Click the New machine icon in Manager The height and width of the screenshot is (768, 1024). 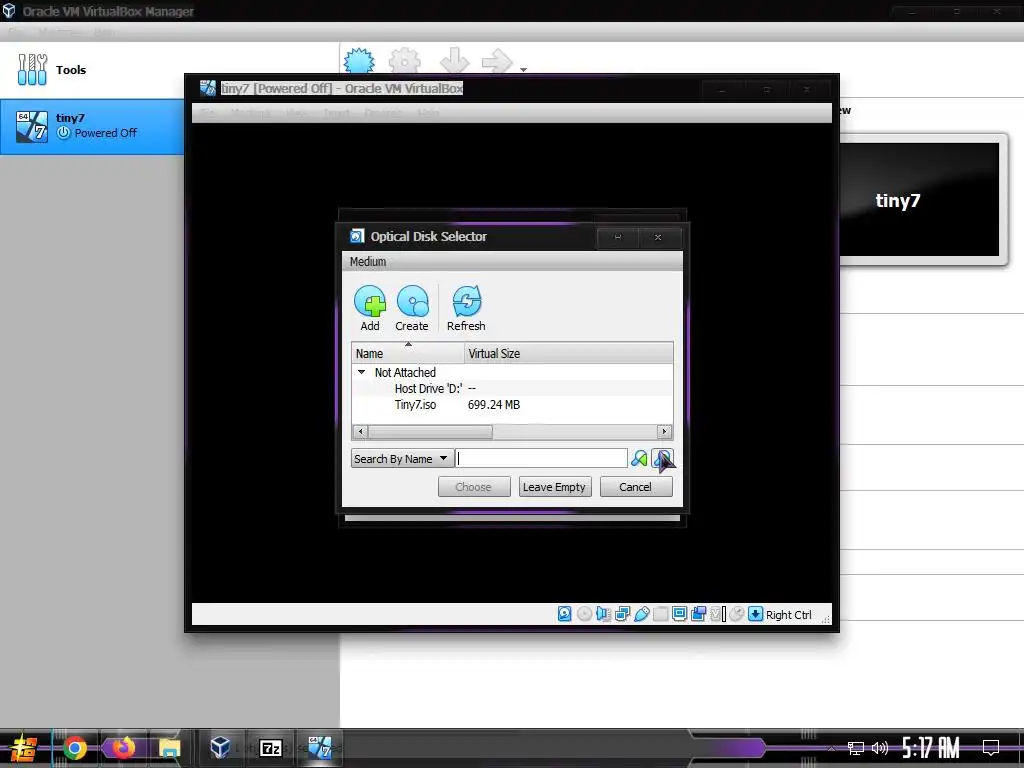(359, 61)
